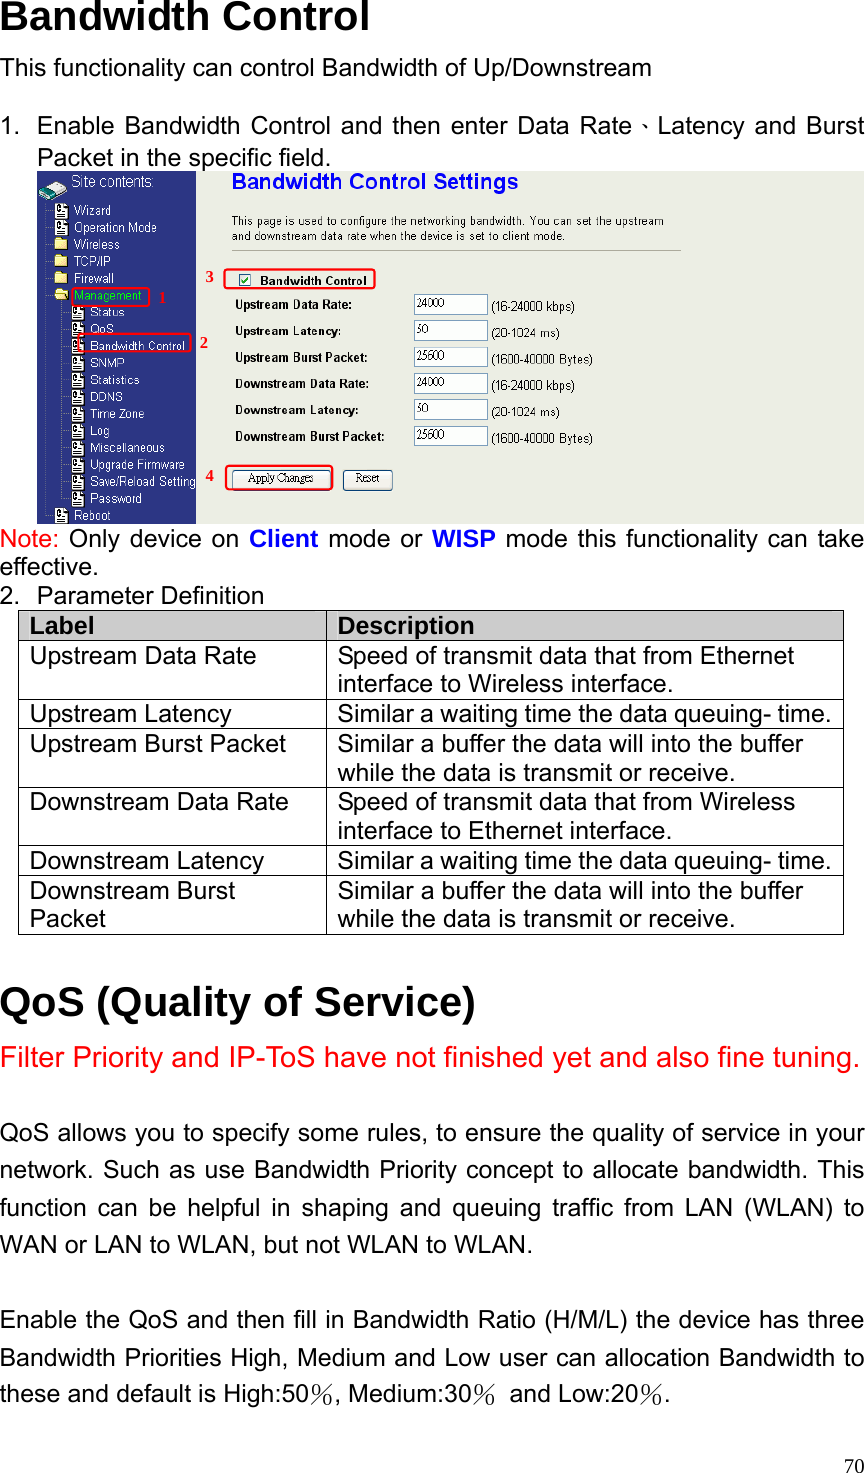This screenshot has width=865, height=1473.
Task: Enable the Bandwidth Control checkbox
Action: [244, 280]
